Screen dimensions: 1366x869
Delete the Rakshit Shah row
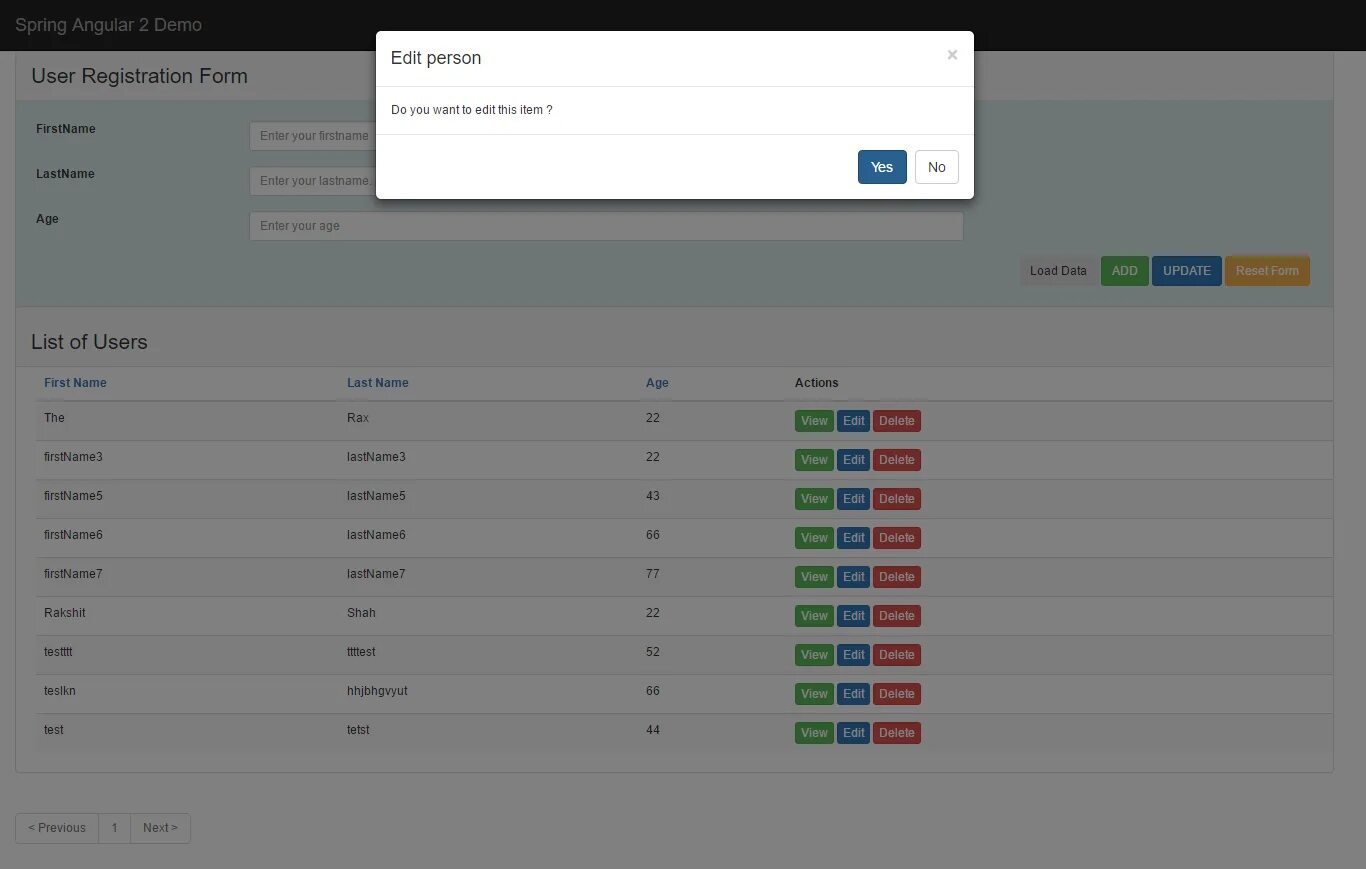click(897, 616)
